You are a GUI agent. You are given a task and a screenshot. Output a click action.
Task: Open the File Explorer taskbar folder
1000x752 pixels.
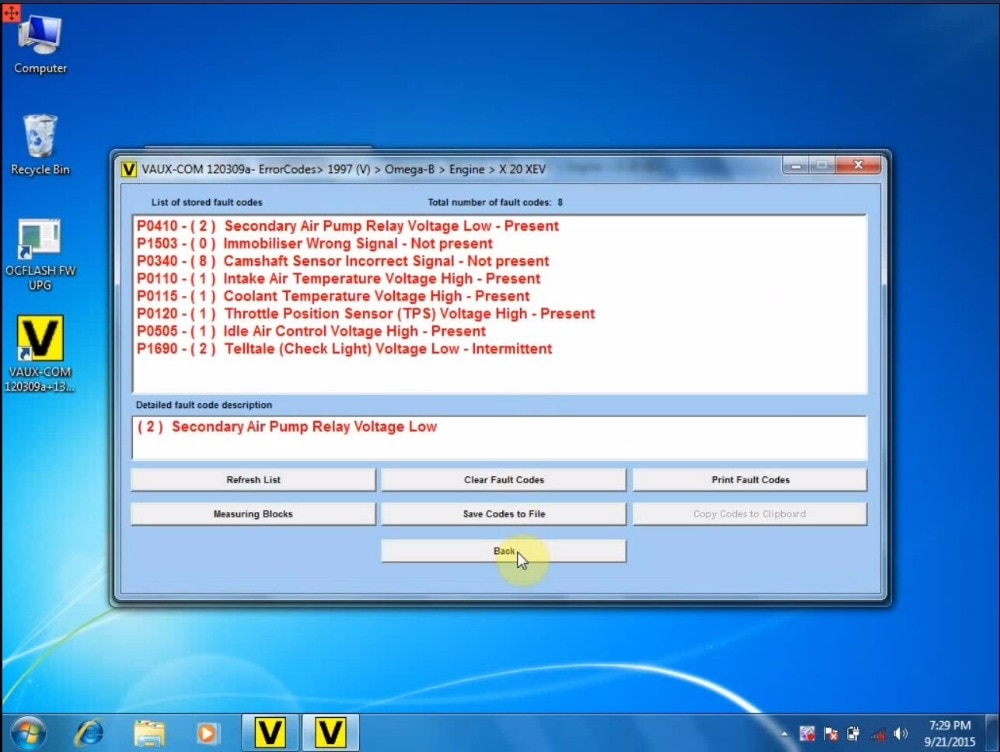[149, 733]
